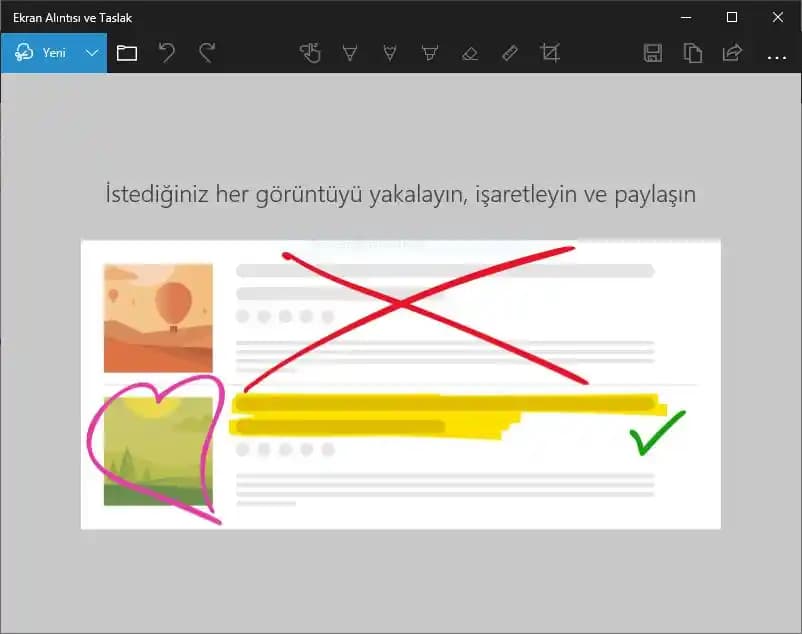Redo the undone annotation

(206, 53)
